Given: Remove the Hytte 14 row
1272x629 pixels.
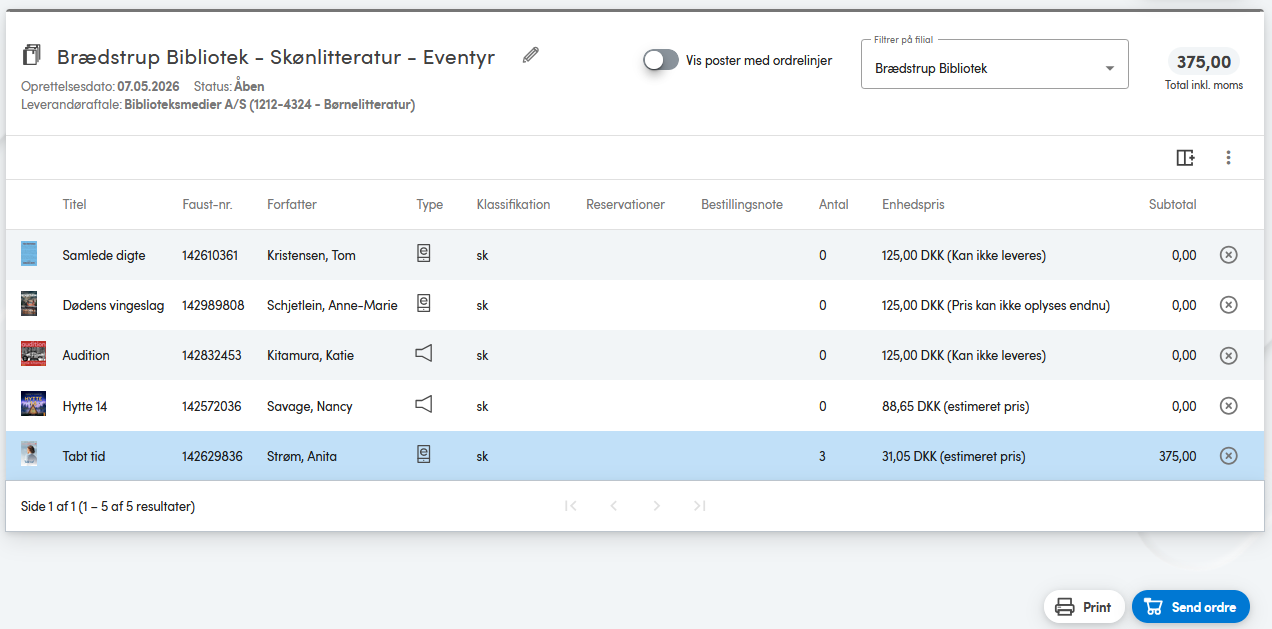Looking at the screenshot, I should click(x=1229, y=405).
